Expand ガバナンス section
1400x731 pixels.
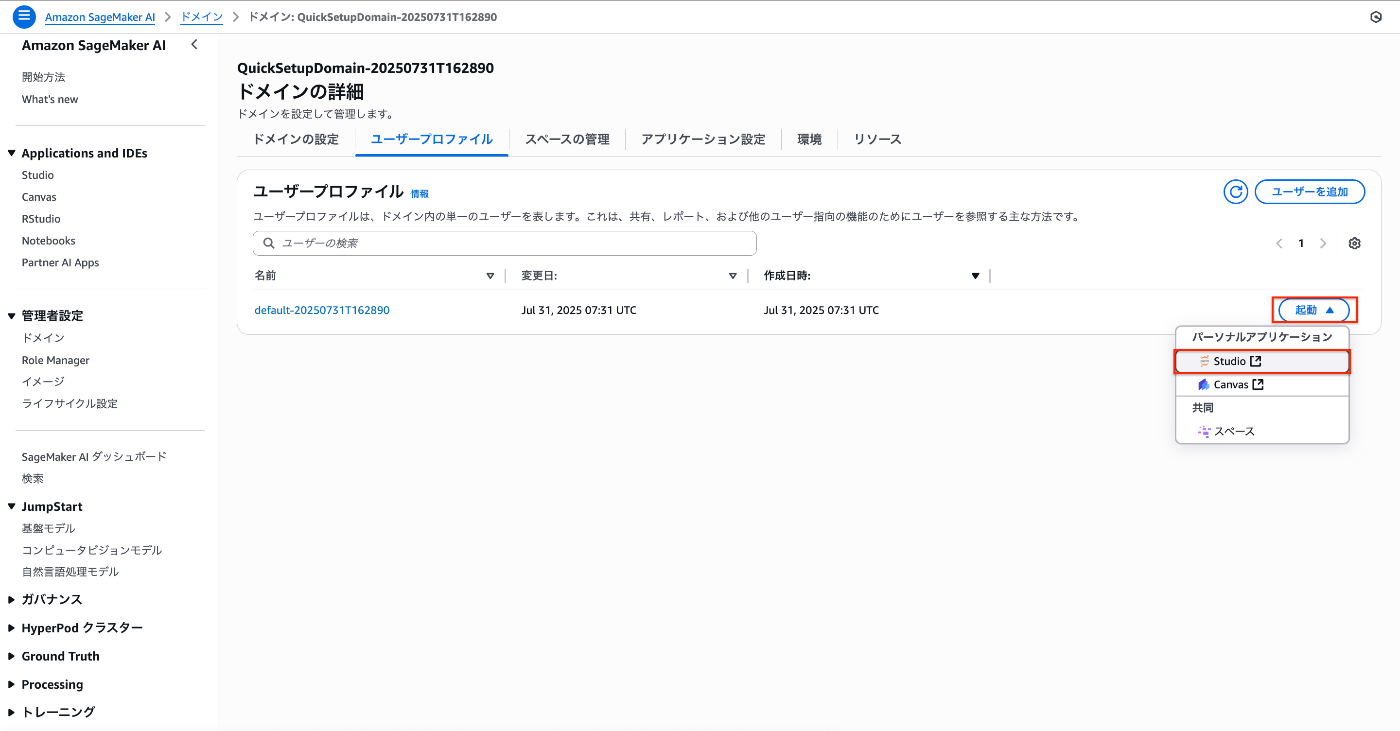(x=12, y=600)
